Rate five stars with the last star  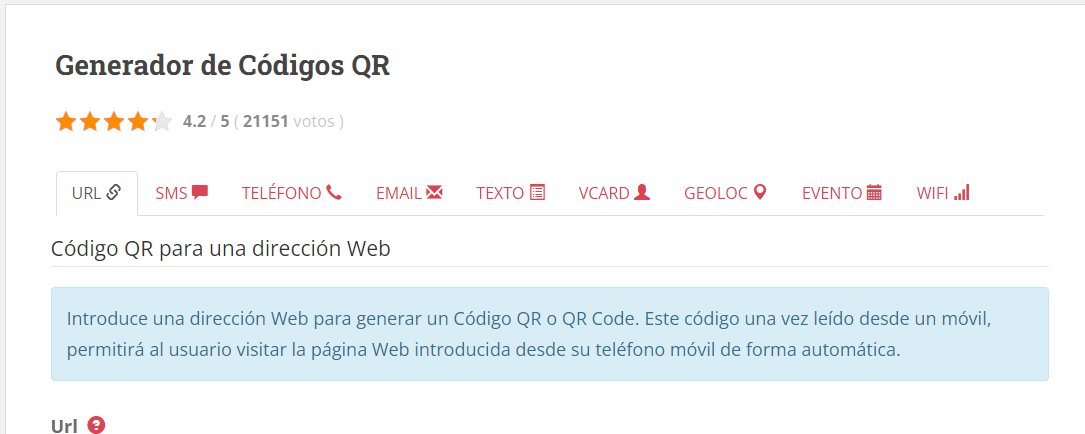161,122
